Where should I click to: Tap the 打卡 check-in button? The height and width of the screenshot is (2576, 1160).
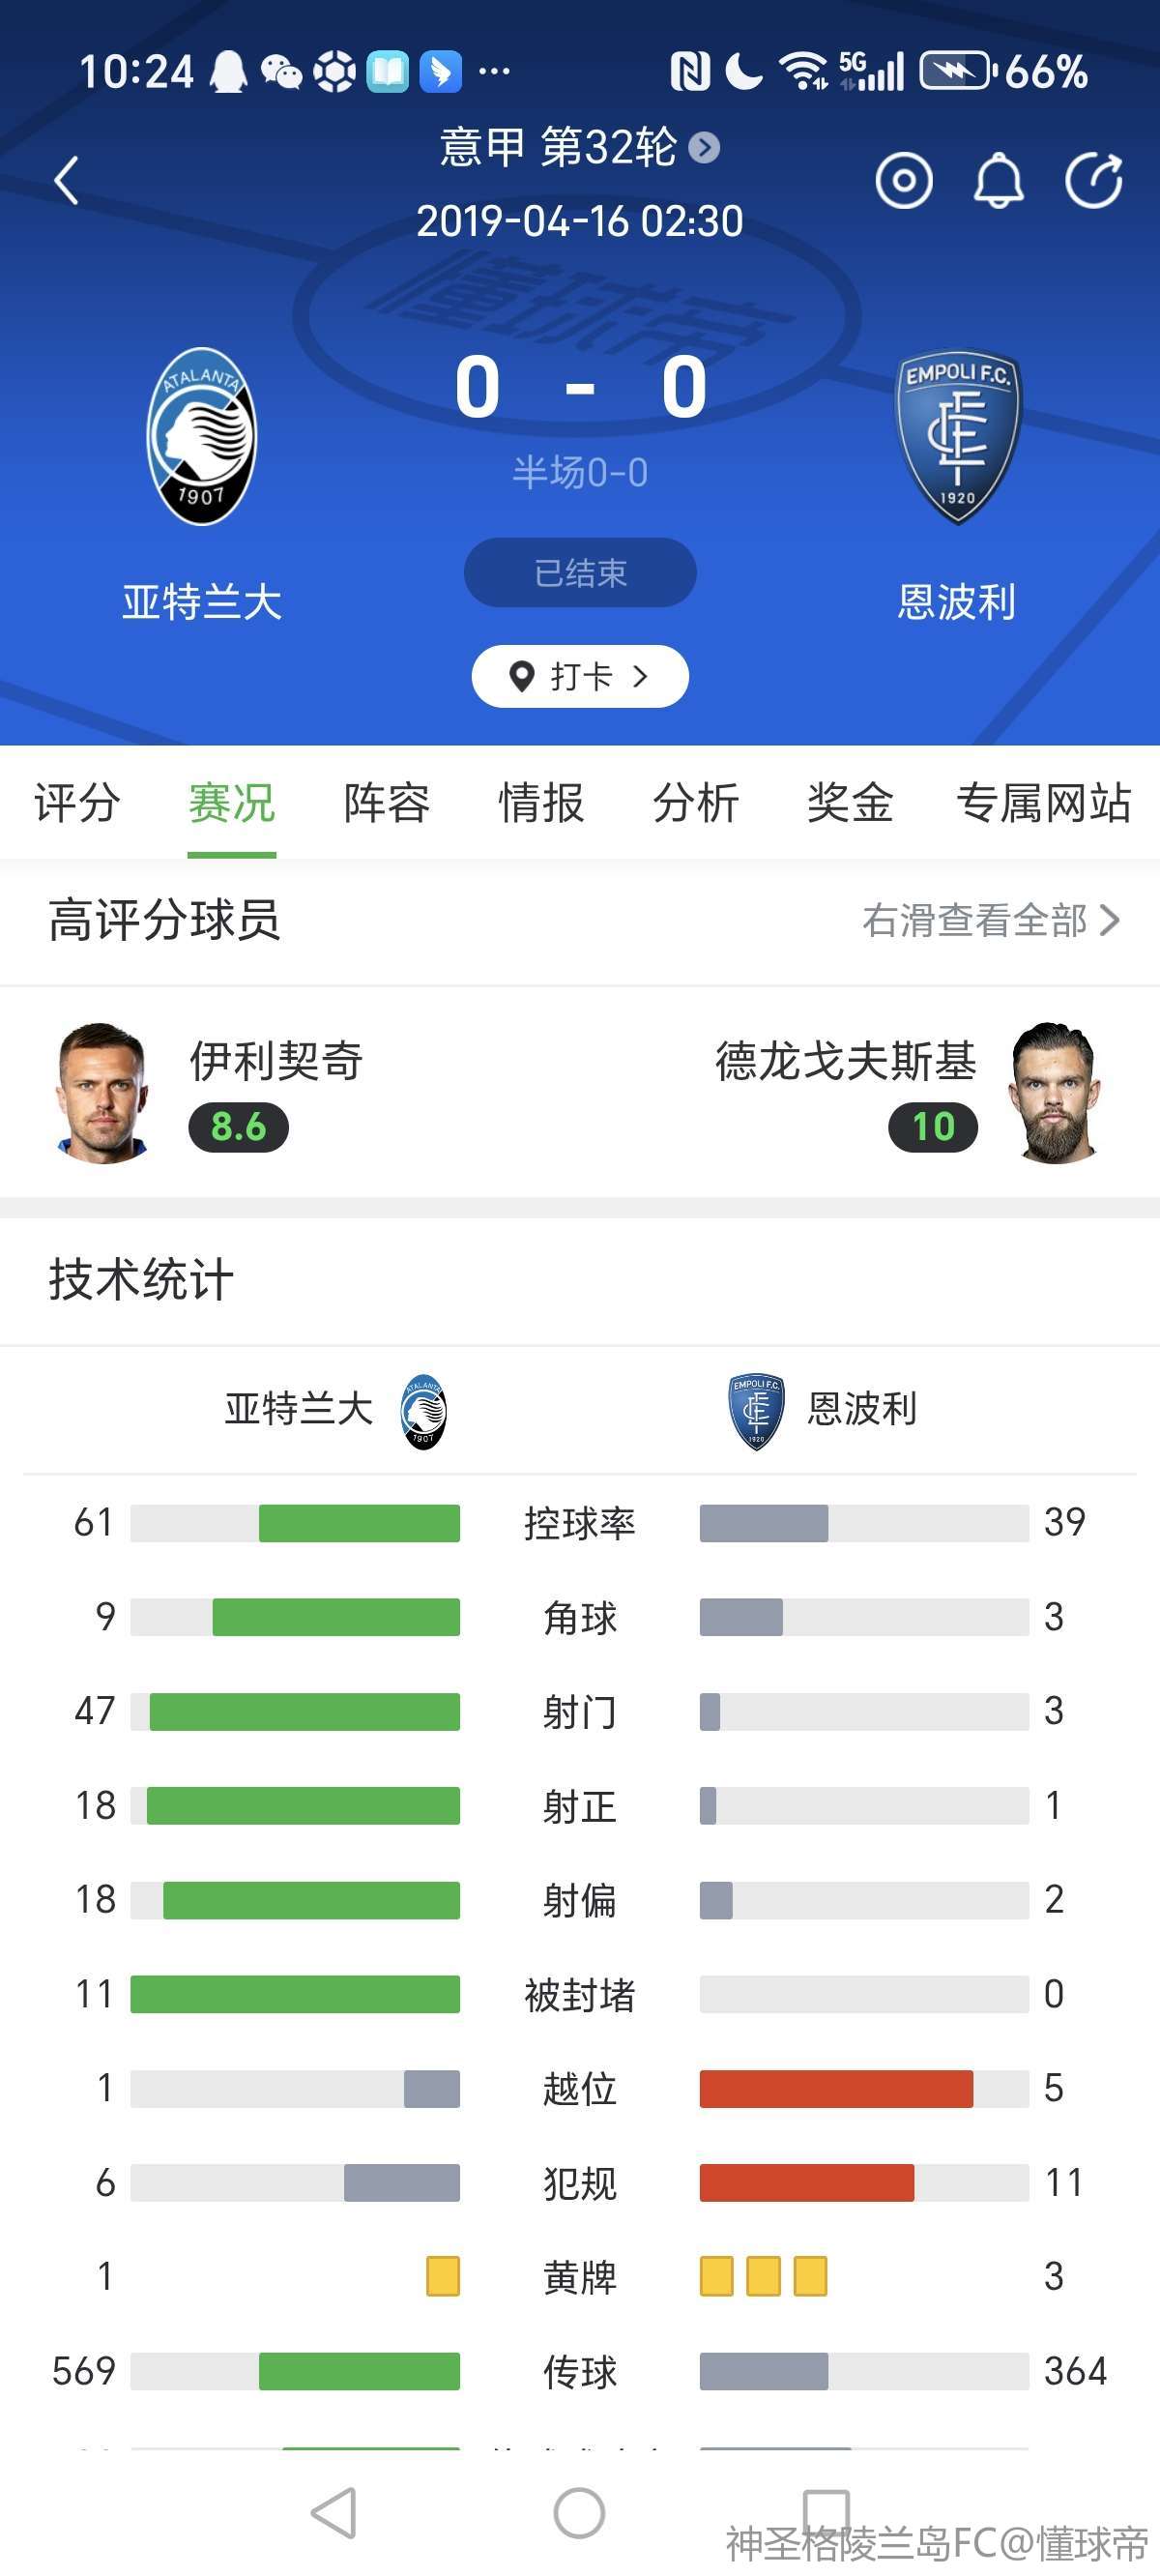tap(580, 676)
